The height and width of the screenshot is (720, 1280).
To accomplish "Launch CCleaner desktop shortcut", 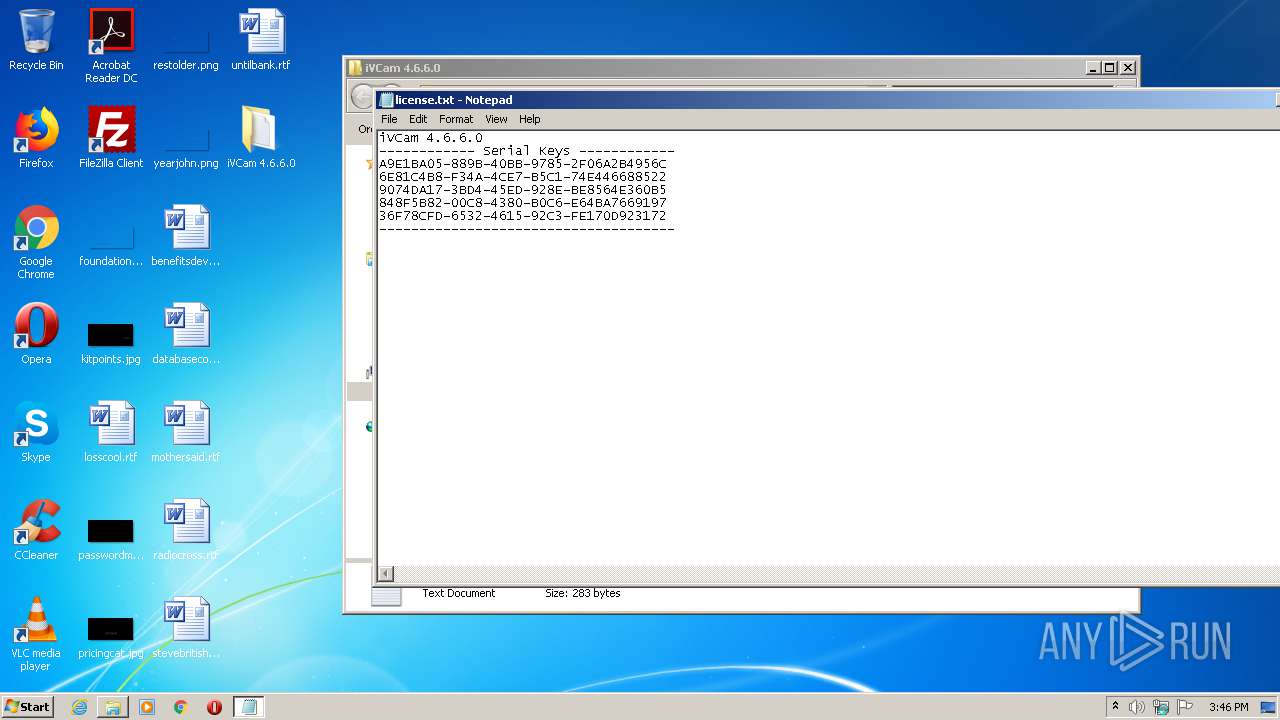I will [36, 530].
